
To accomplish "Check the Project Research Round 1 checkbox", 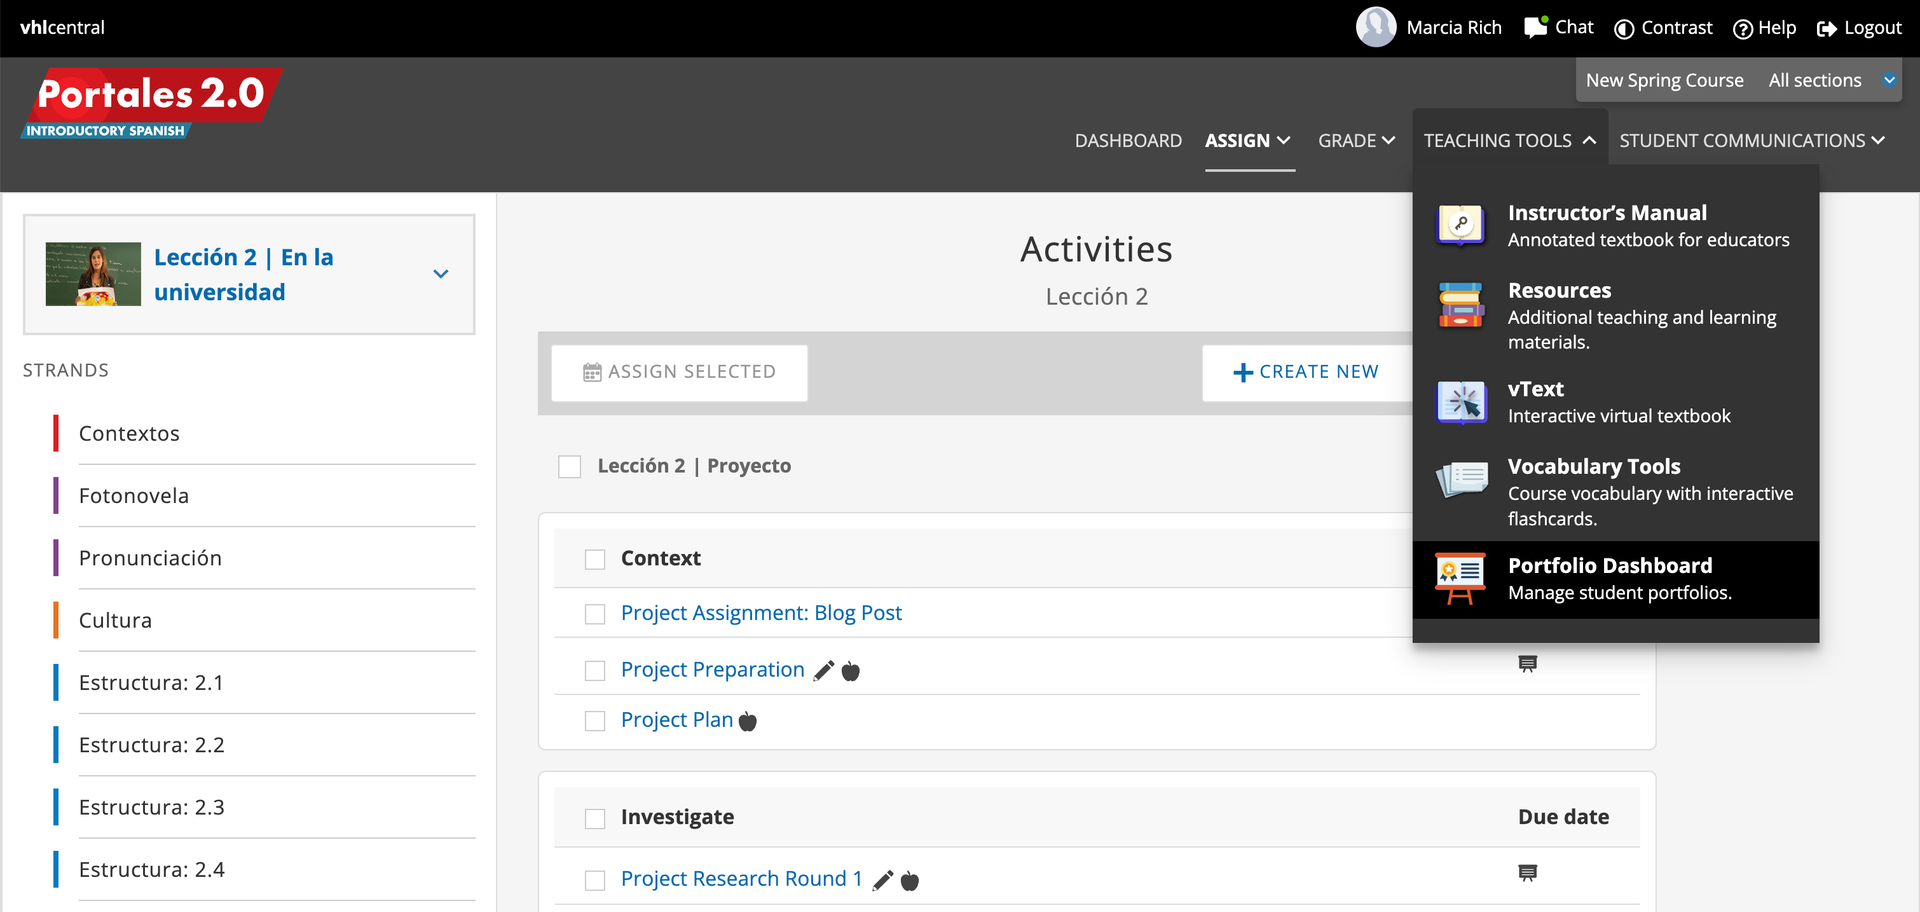I will point(595,880).
